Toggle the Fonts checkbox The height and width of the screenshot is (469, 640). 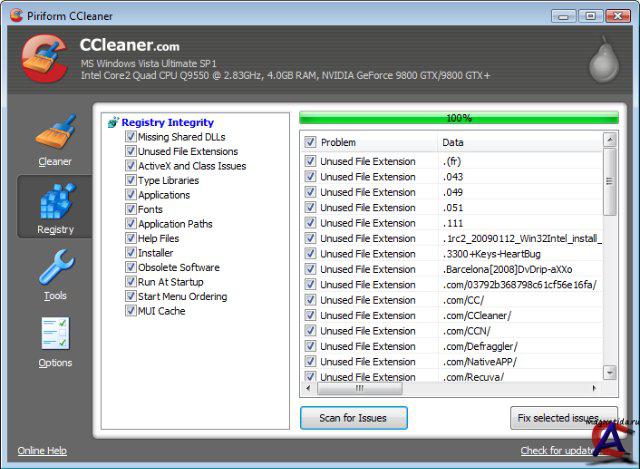pyautogui.click(x=130, y=209)
